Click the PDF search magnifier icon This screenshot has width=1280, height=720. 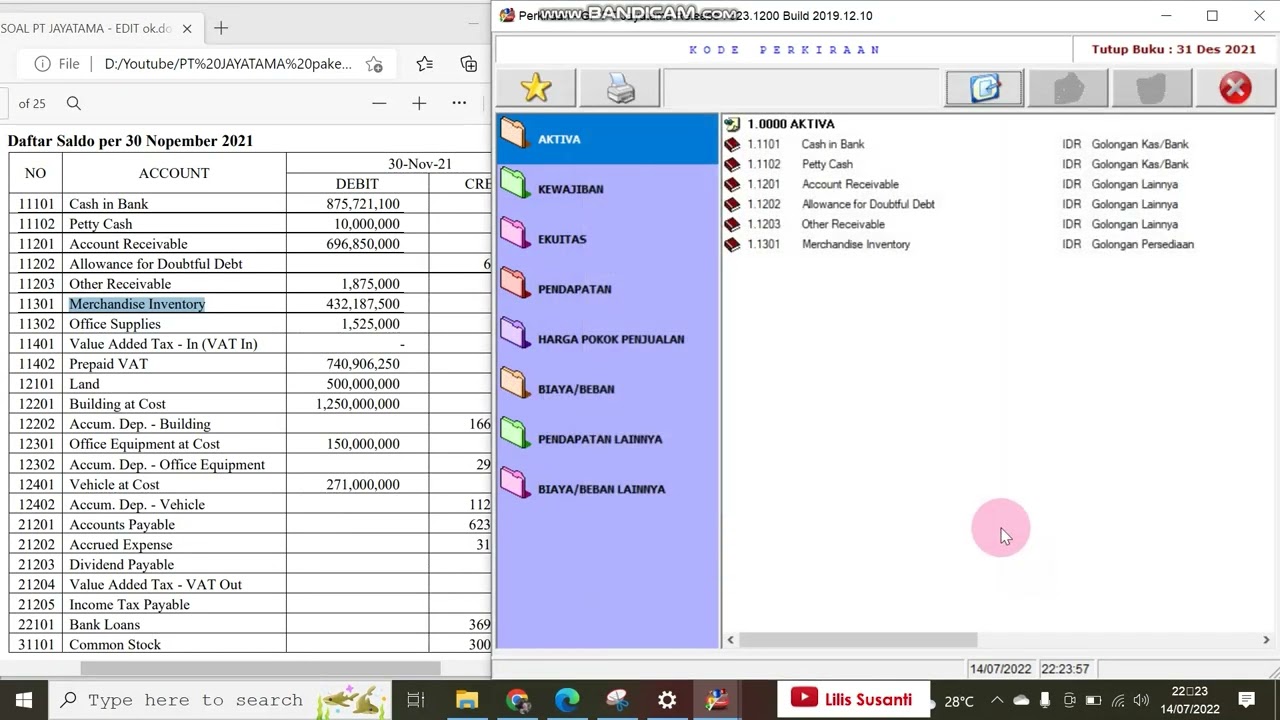(x=74, y=103)
